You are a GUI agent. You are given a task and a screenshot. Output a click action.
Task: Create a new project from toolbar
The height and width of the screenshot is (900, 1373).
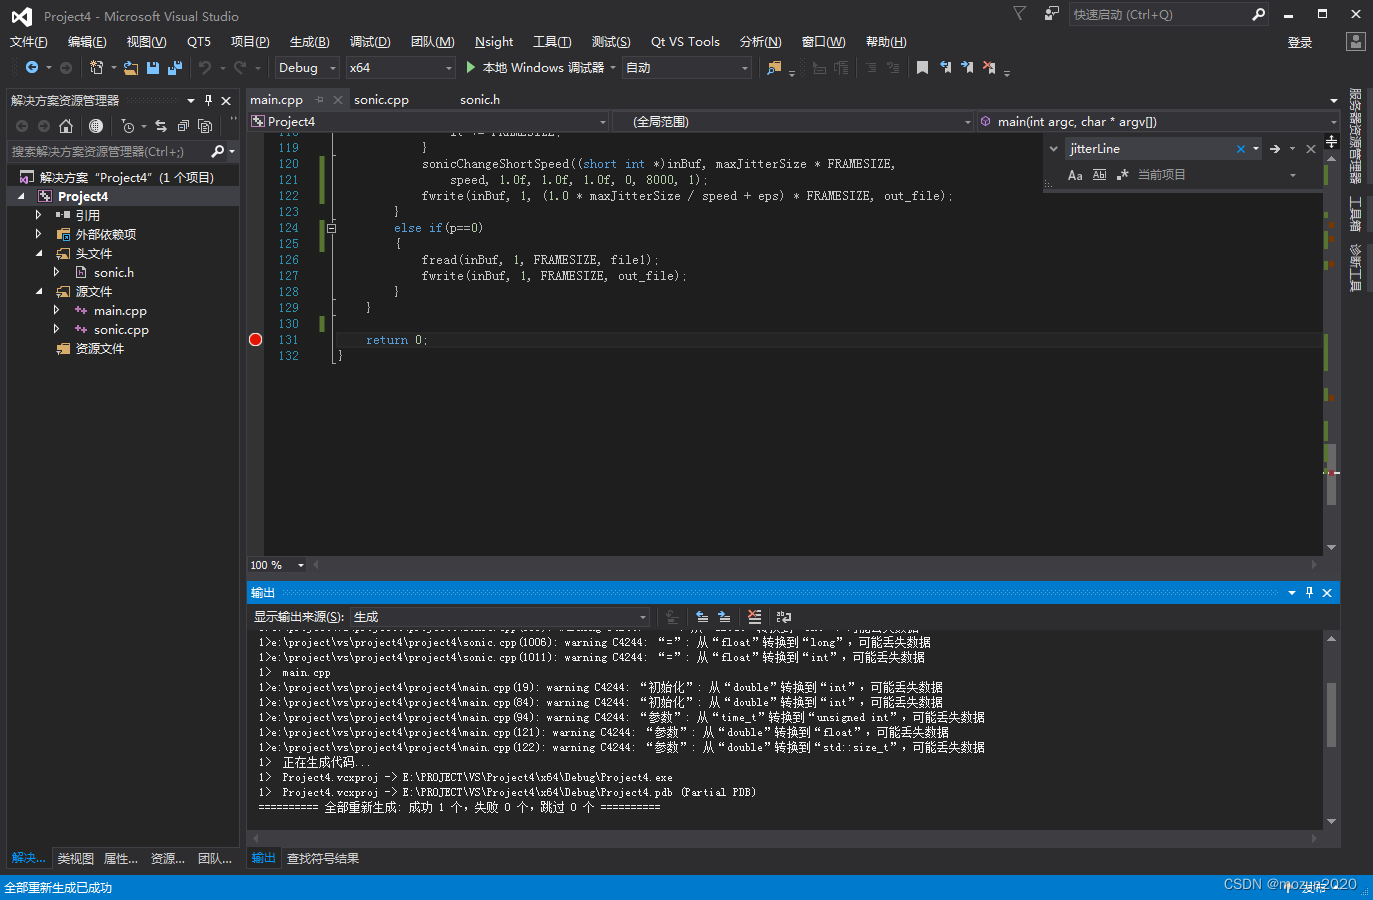click(x=97, y=67)
